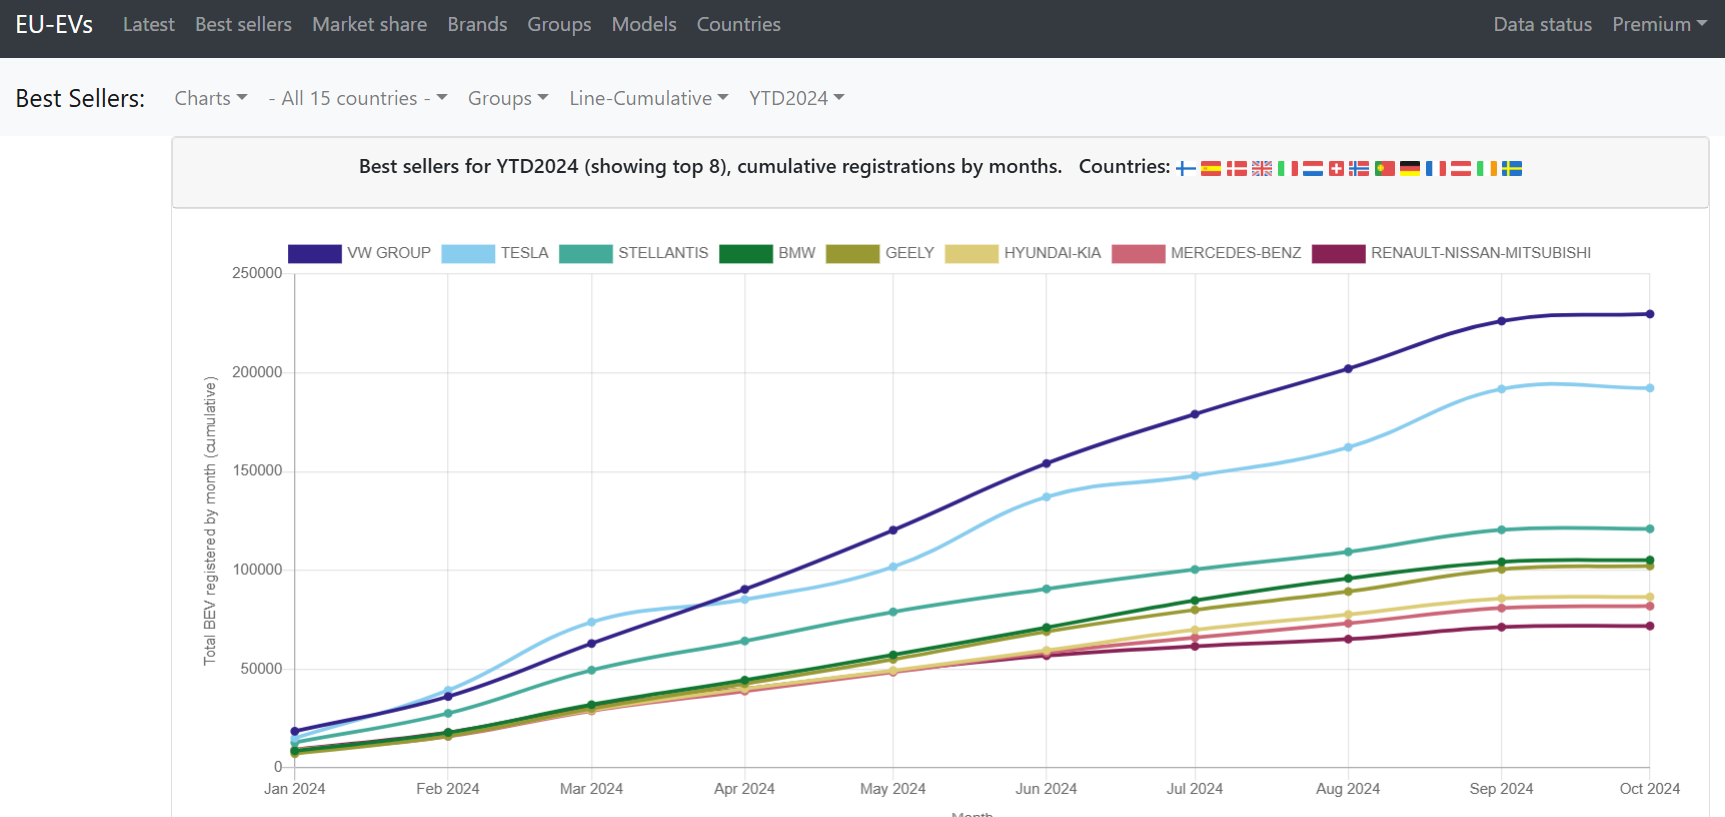Click the Finland flag icon
This screenshot has height=817, width=1725.
point(1186,168)
